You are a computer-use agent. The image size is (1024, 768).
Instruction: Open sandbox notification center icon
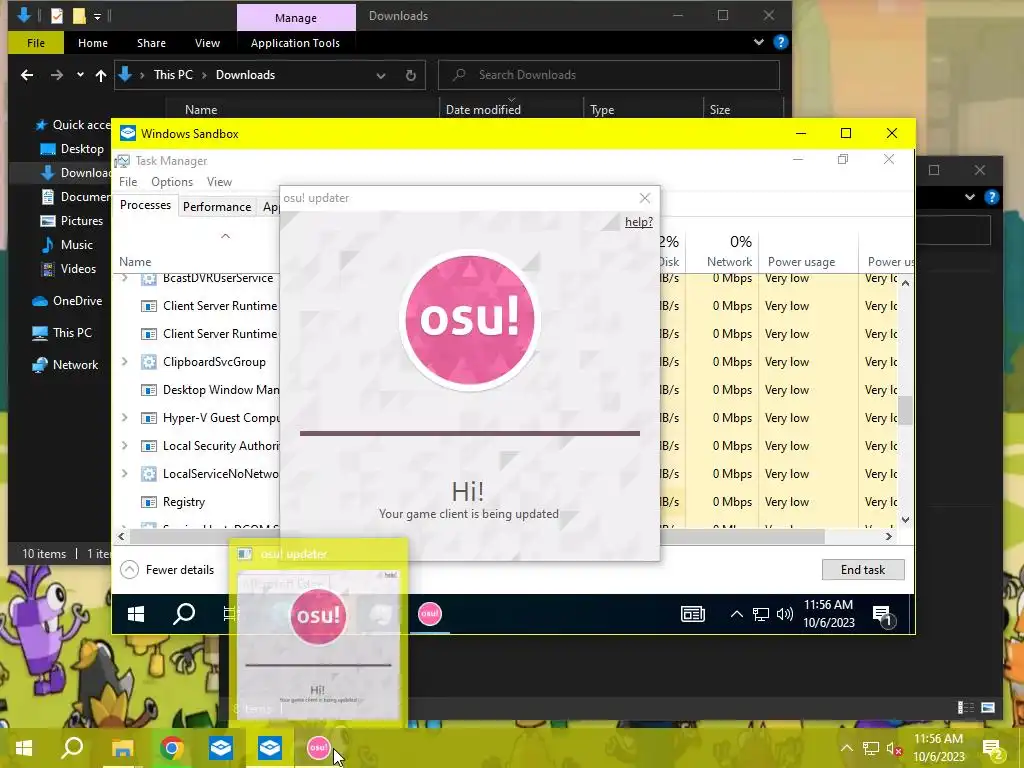click(x=882, y=615)
